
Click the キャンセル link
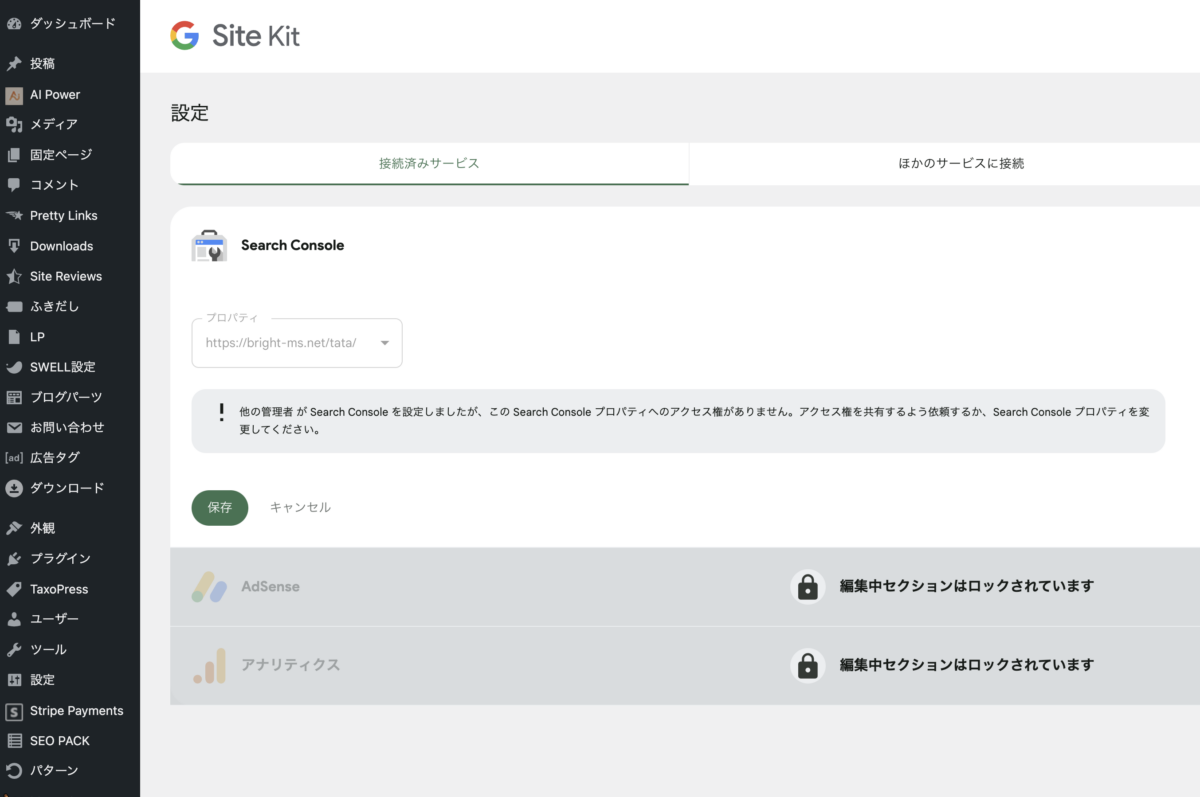(300, 507)
